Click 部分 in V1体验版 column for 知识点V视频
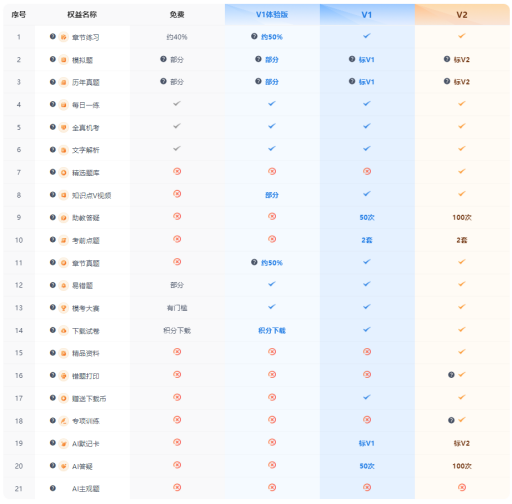512x504 pixels. (x=272, y=195)
